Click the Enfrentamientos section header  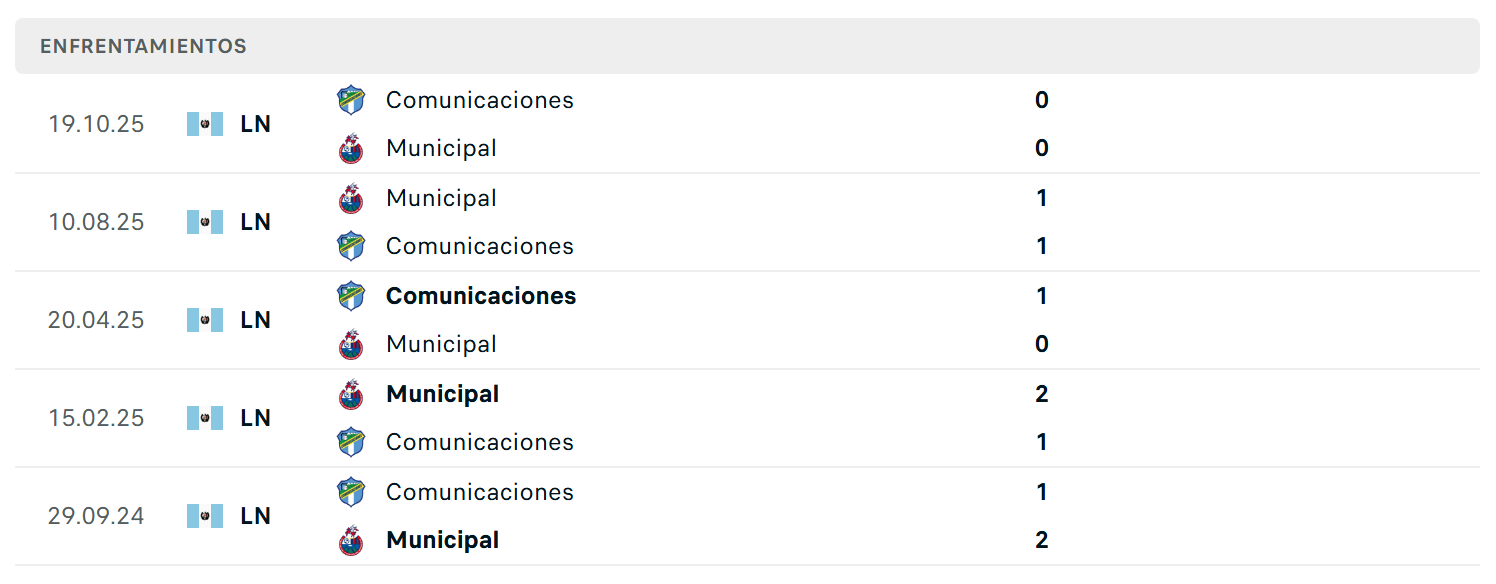point(747,46)
